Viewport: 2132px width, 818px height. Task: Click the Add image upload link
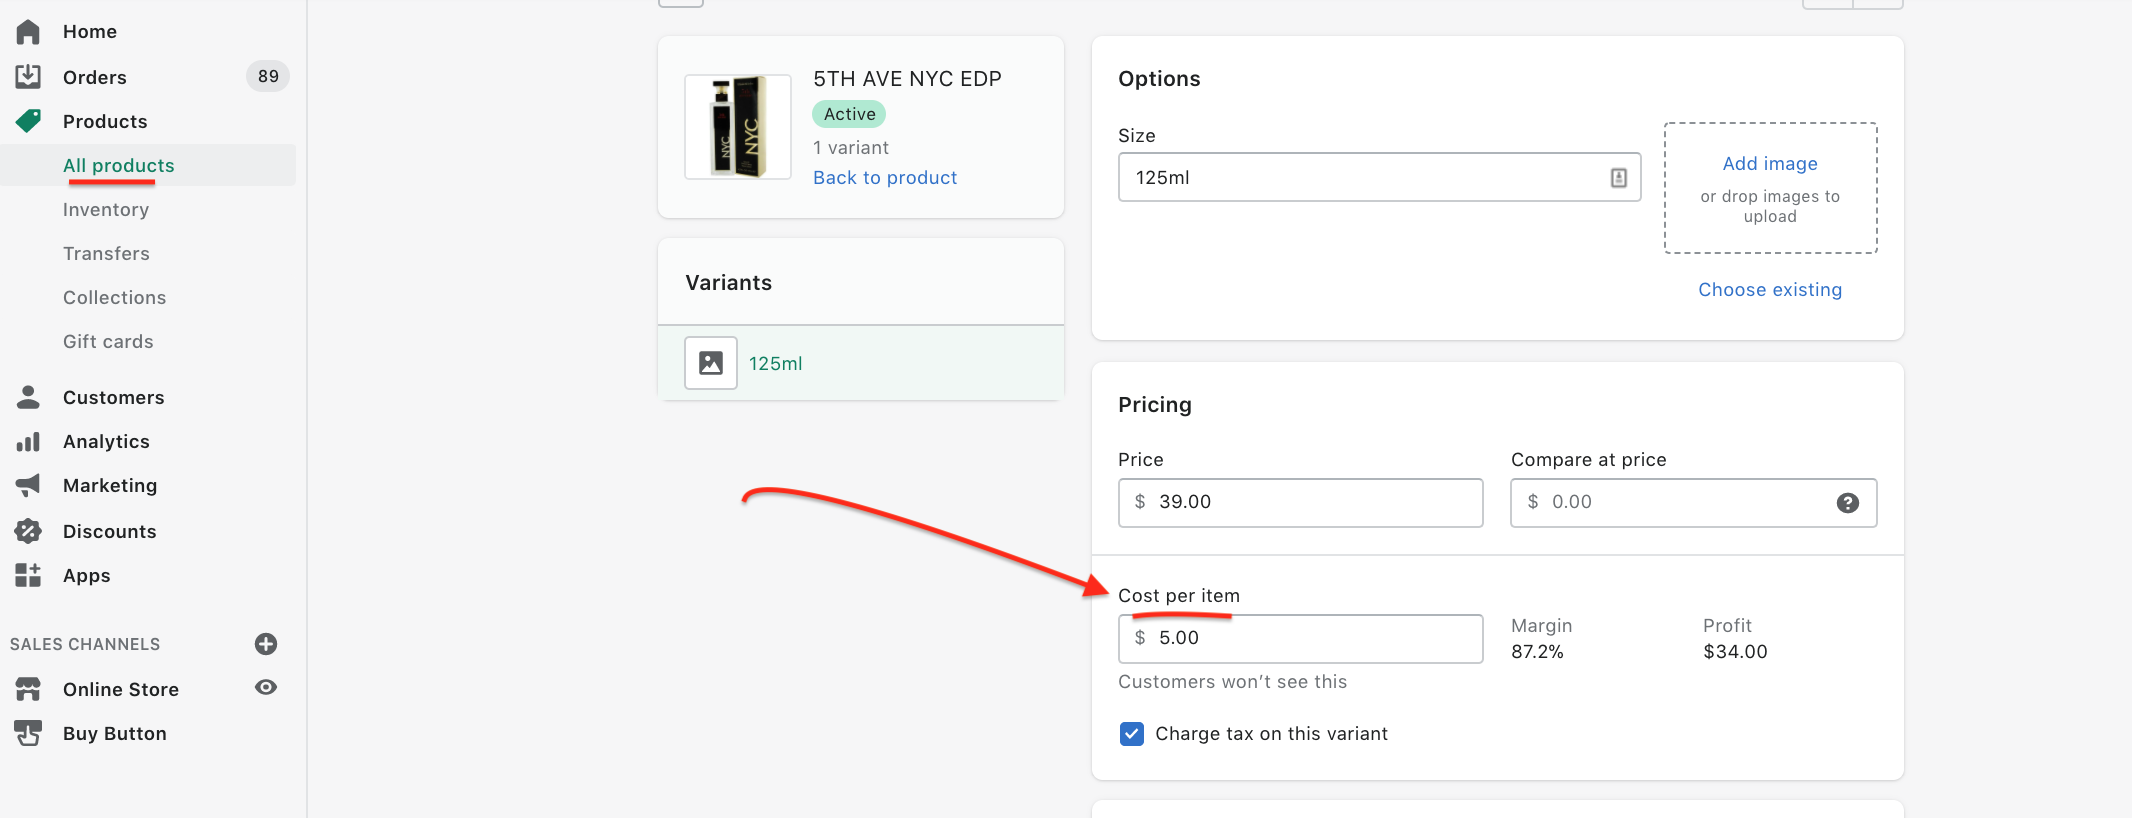click(x=1770, y=164)
